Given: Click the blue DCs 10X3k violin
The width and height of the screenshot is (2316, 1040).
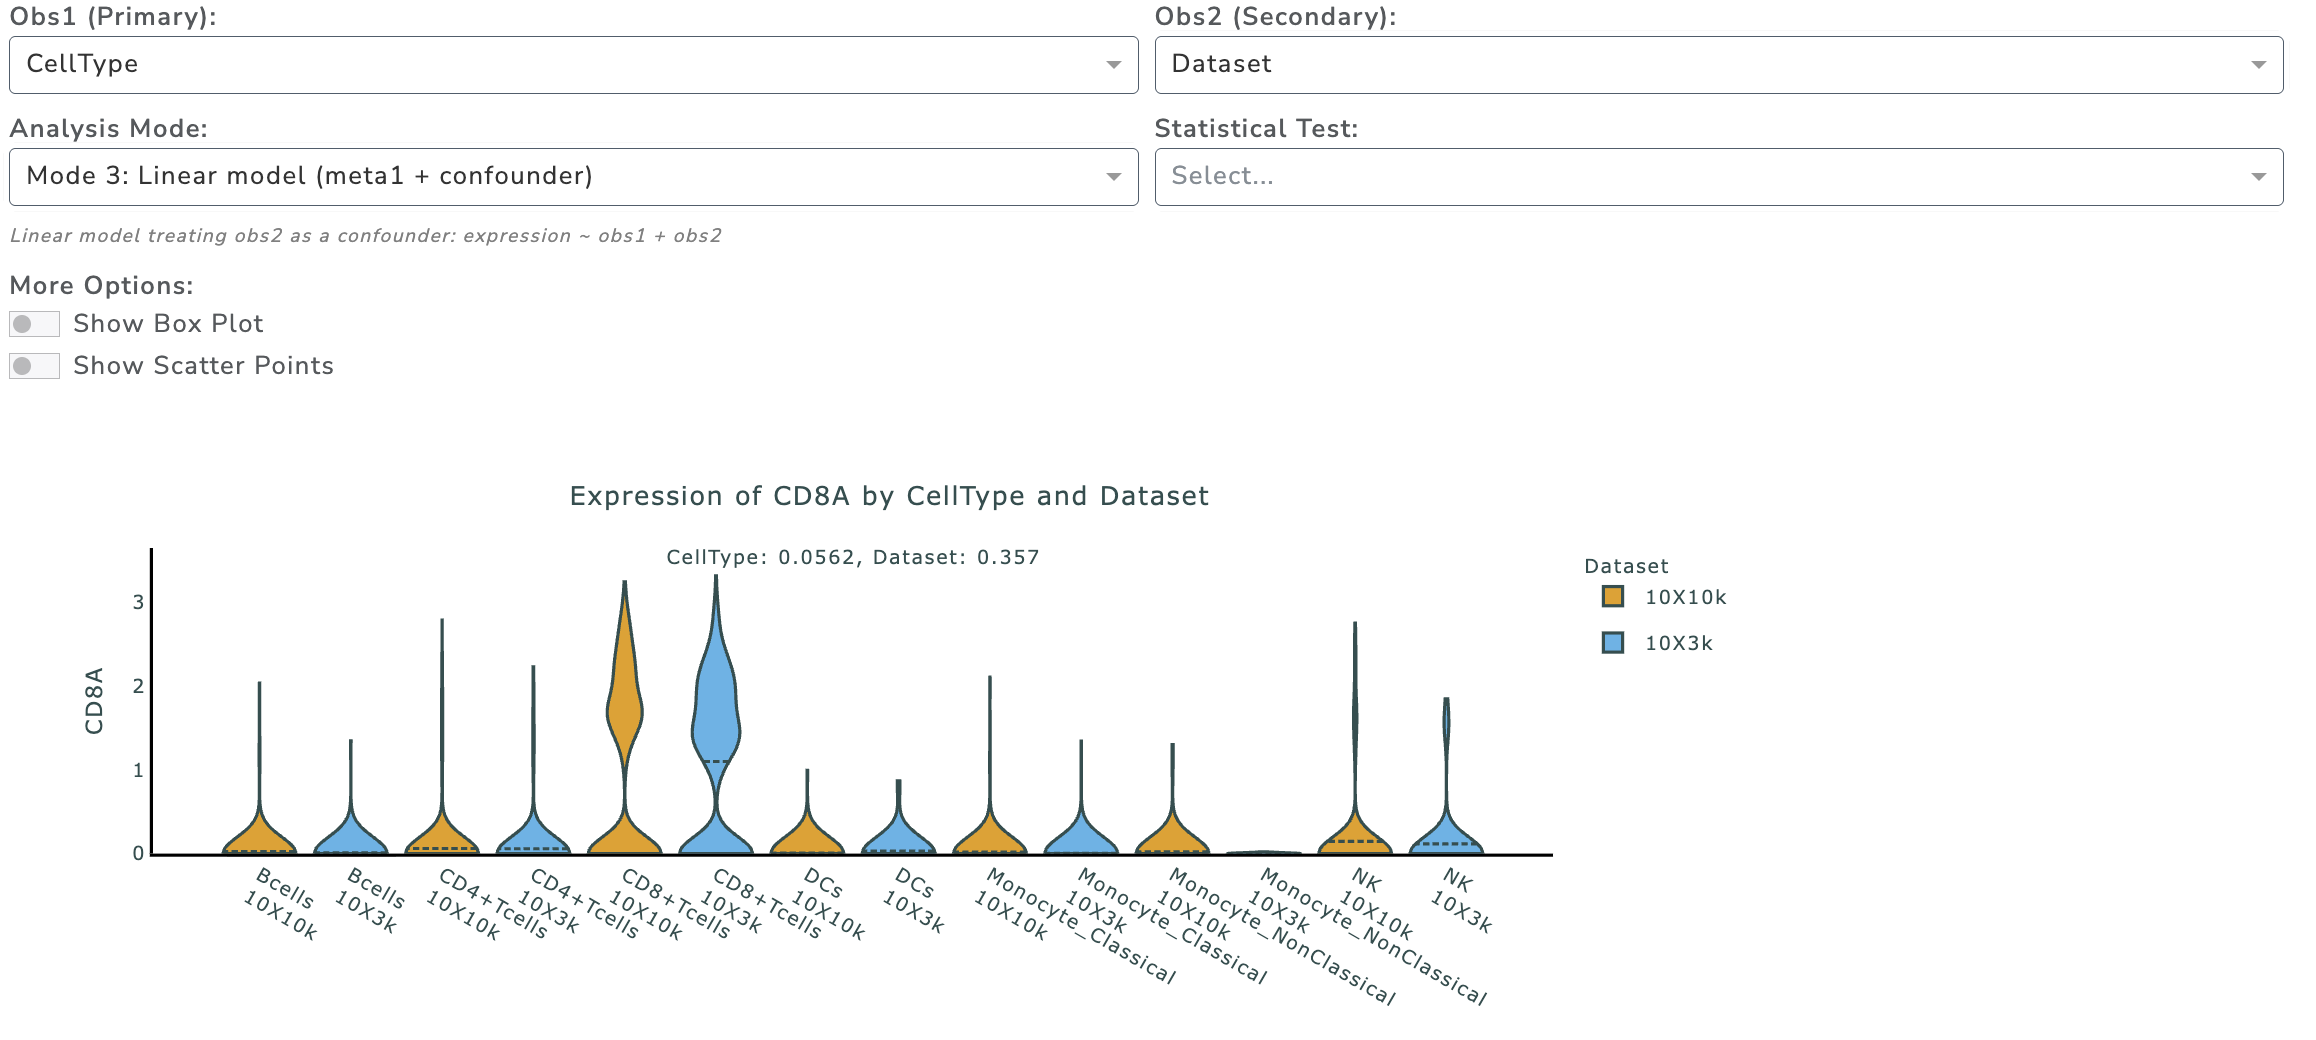Looking at the screenshot, I should [898, 835].
